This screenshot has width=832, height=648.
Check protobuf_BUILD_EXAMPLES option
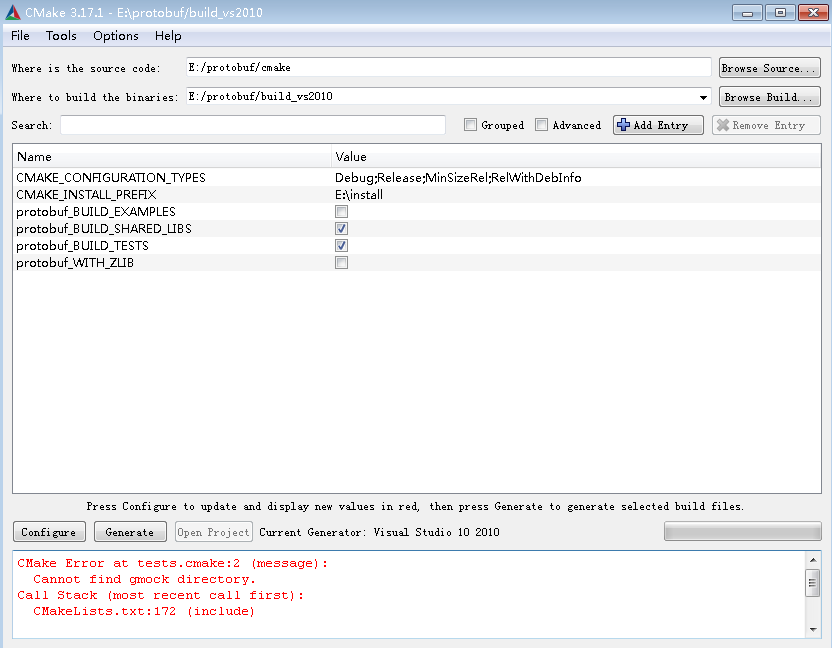click(341, 212)
